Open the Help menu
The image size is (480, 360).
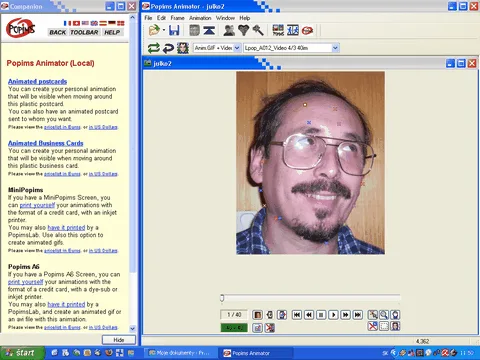click(x=245, y=18)
